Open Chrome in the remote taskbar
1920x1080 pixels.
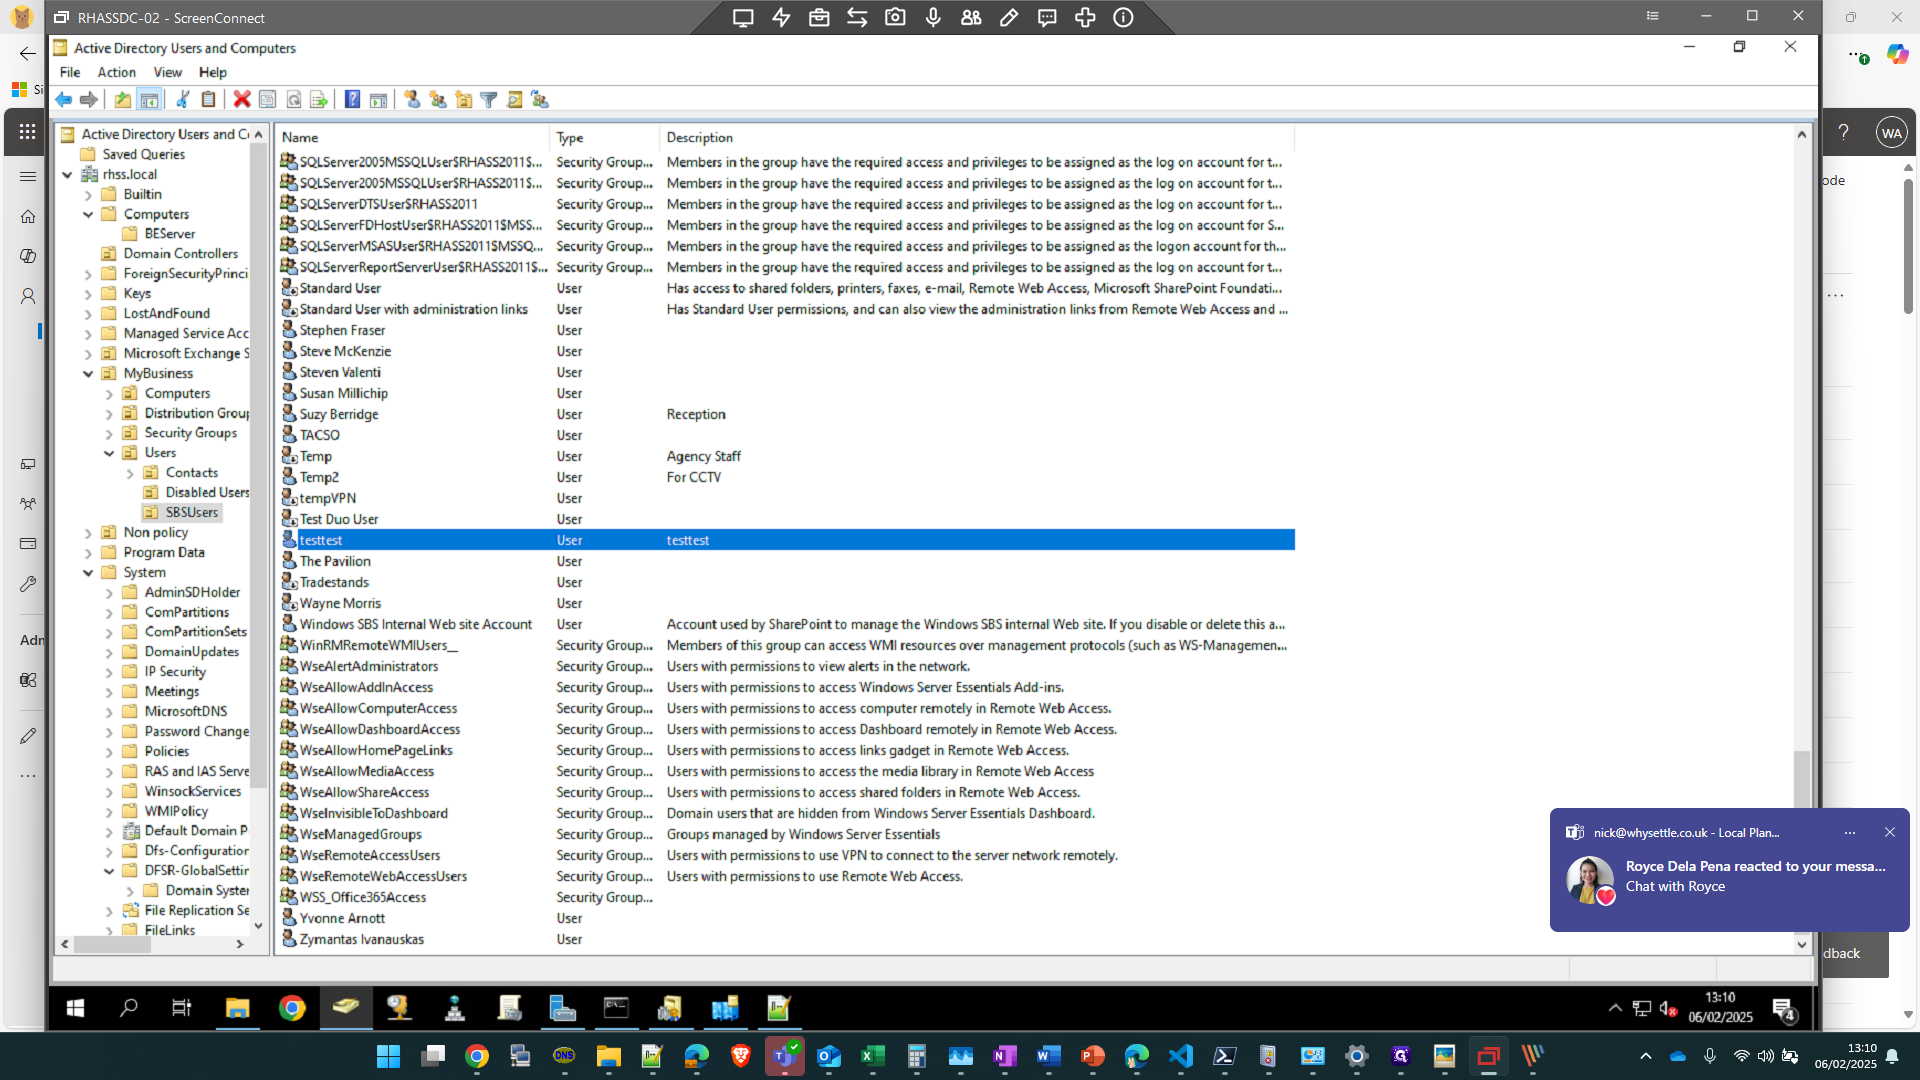(x=292, y=1008)
